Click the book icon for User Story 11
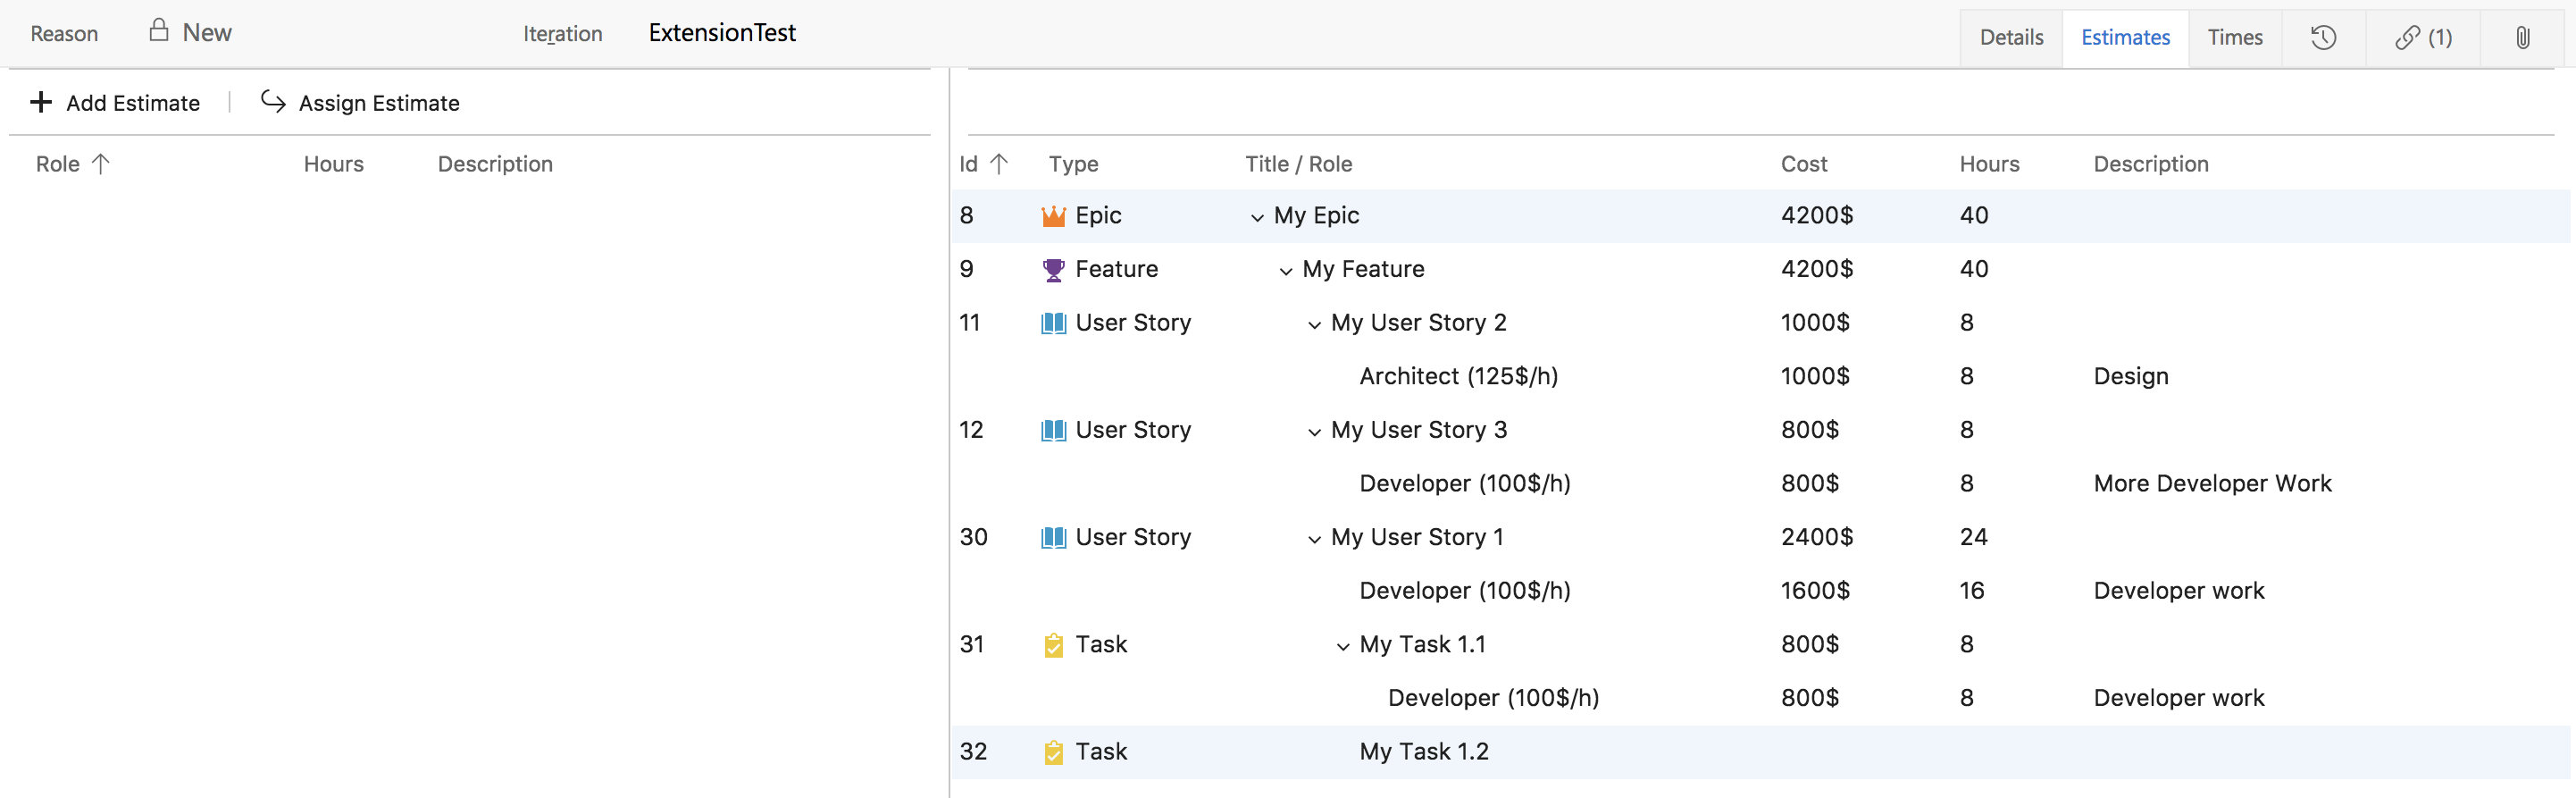Image resolution: width=2576 pixels, height=798 pixels. pos(1053,323)
